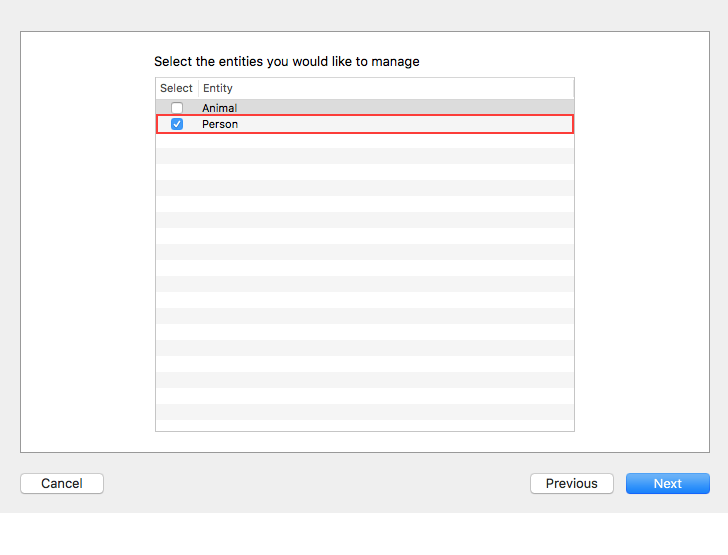Proceed with the Next button

point(667,483)
